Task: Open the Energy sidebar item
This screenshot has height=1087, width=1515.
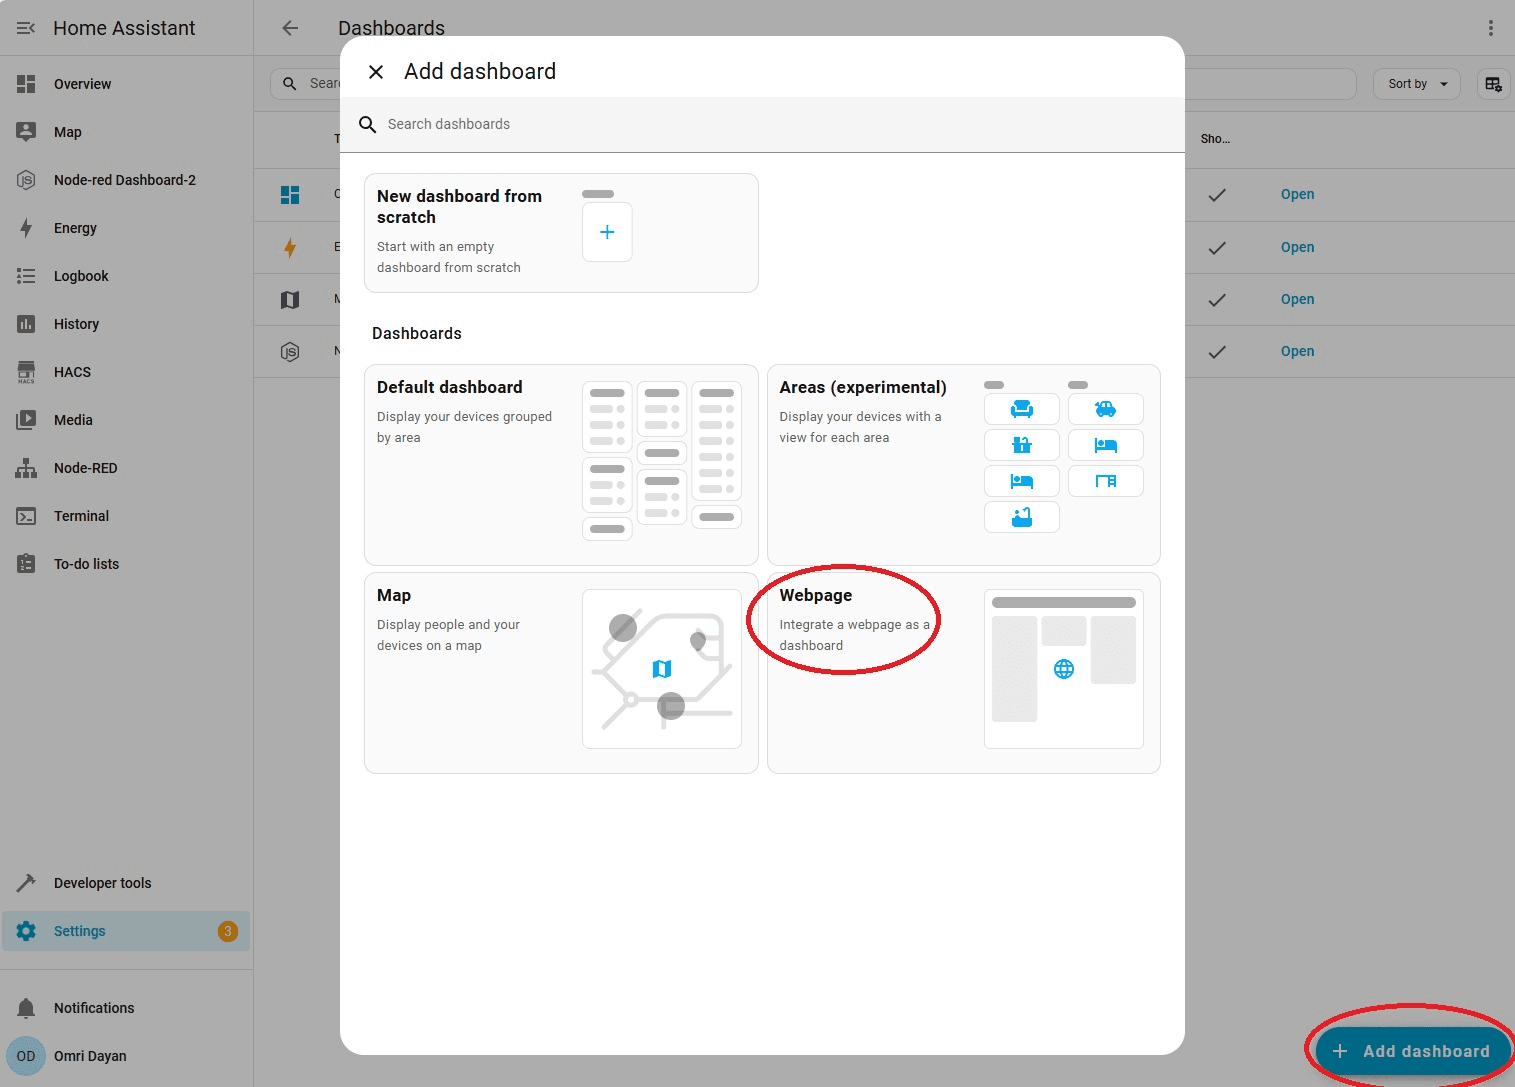Action: click(75, 228)
